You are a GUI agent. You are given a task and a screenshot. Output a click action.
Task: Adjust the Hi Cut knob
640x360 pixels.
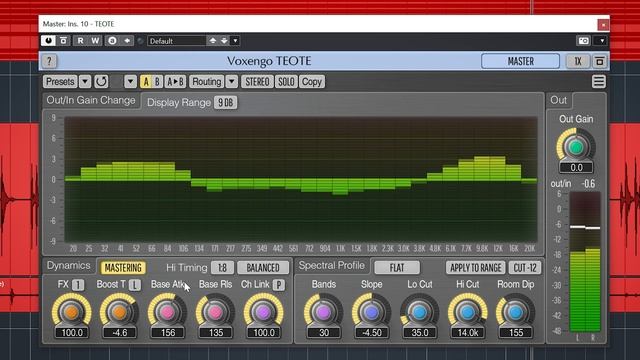pos(468,312)
